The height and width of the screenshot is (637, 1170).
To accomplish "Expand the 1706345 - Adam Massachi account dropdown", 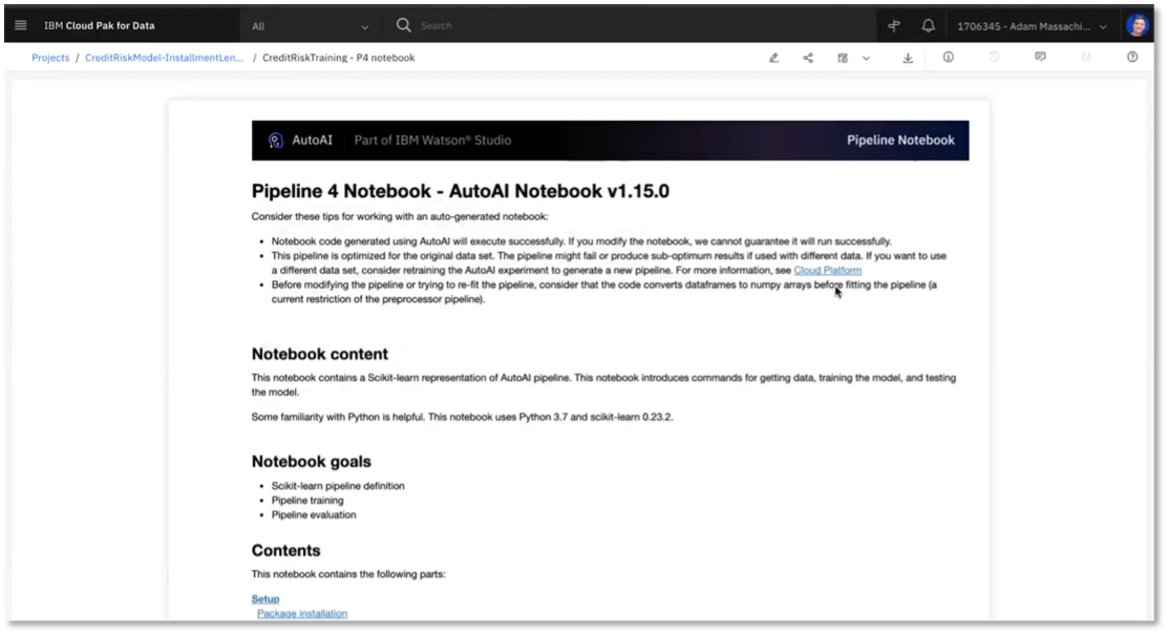I will (1032, 27).
